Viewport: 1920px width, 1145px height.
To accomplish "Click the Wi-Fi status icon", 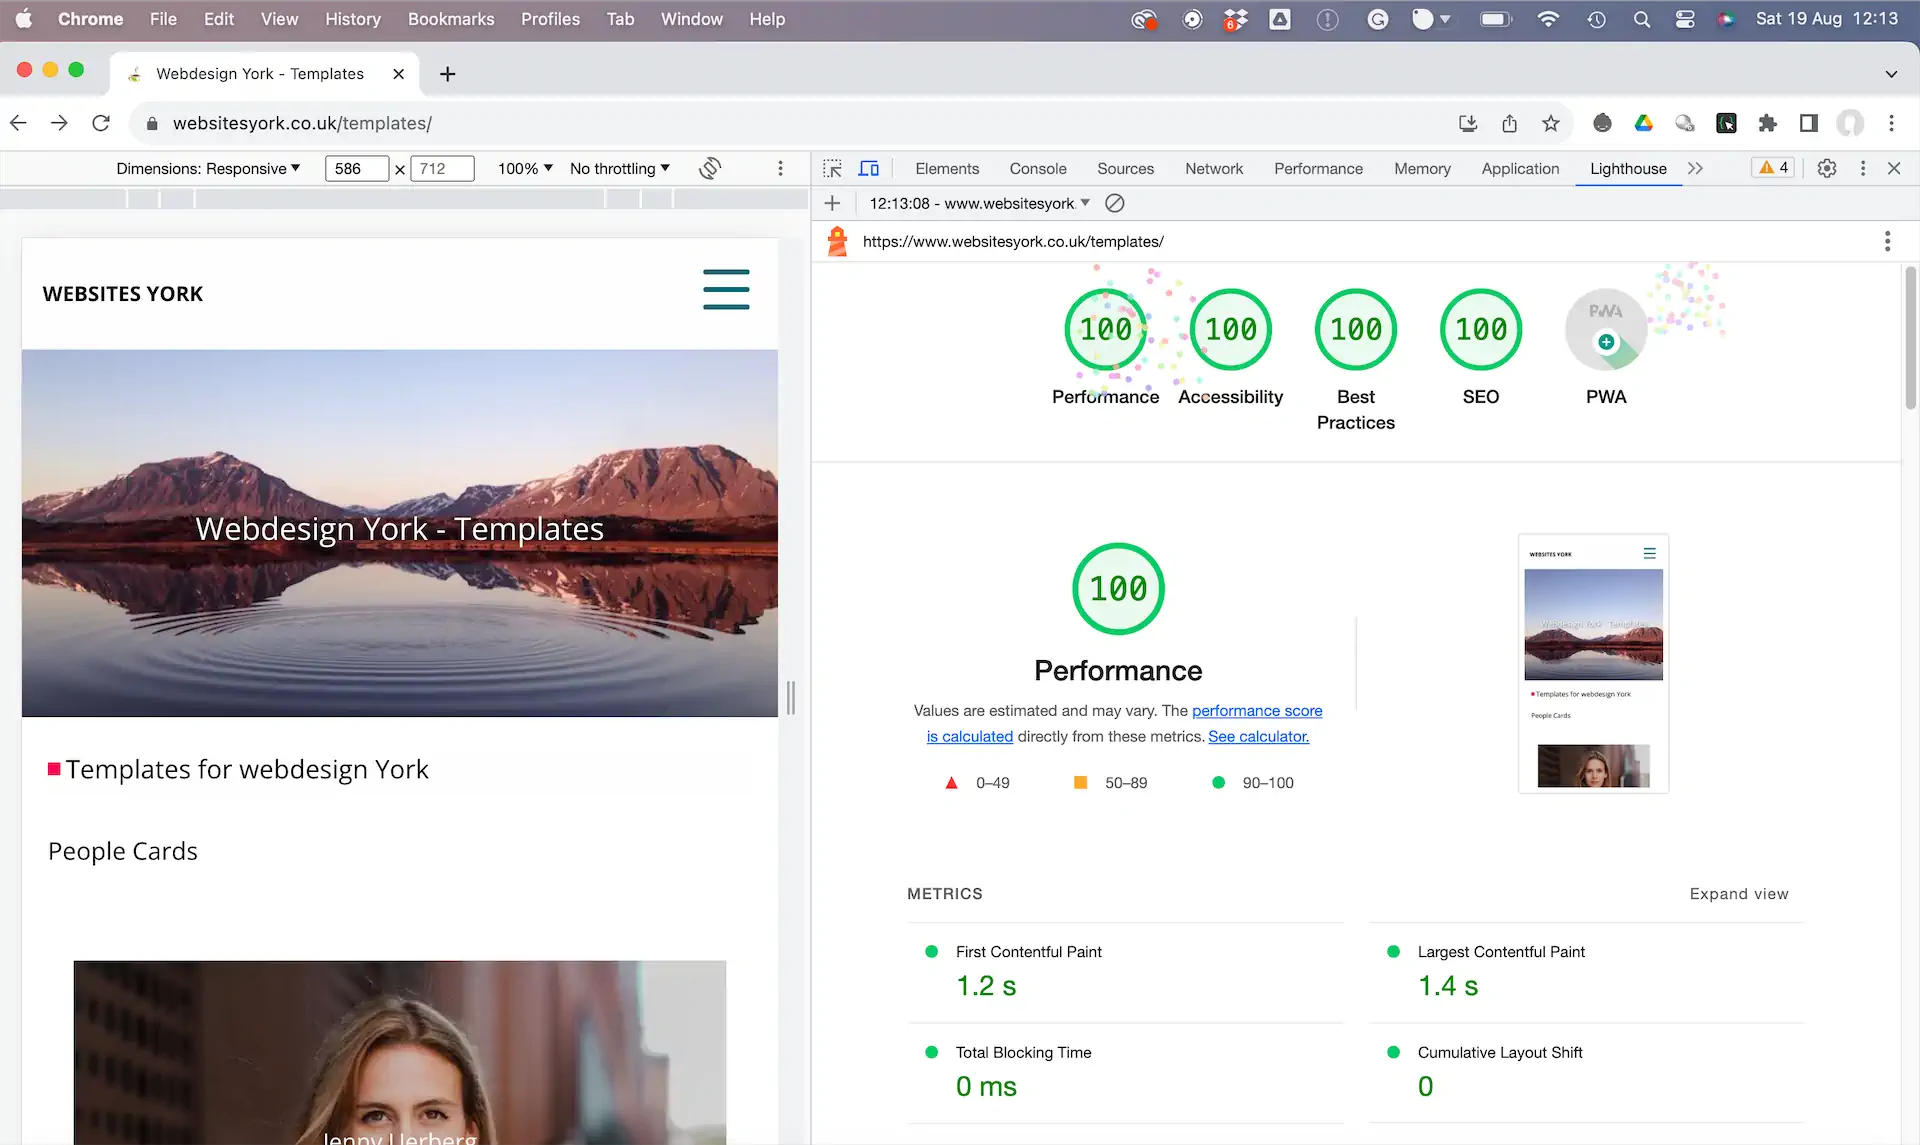I will pyautogui.click(x=1548, y=19).
